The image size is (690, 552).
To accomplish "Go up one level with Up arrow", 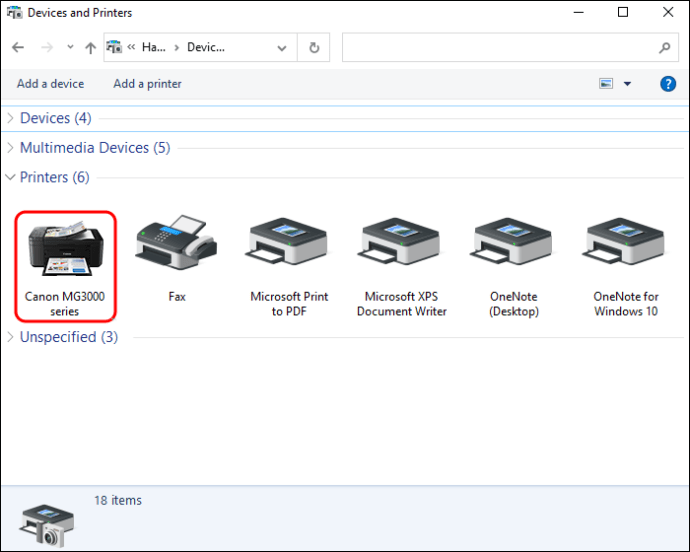I will click(x=90, y=48).
